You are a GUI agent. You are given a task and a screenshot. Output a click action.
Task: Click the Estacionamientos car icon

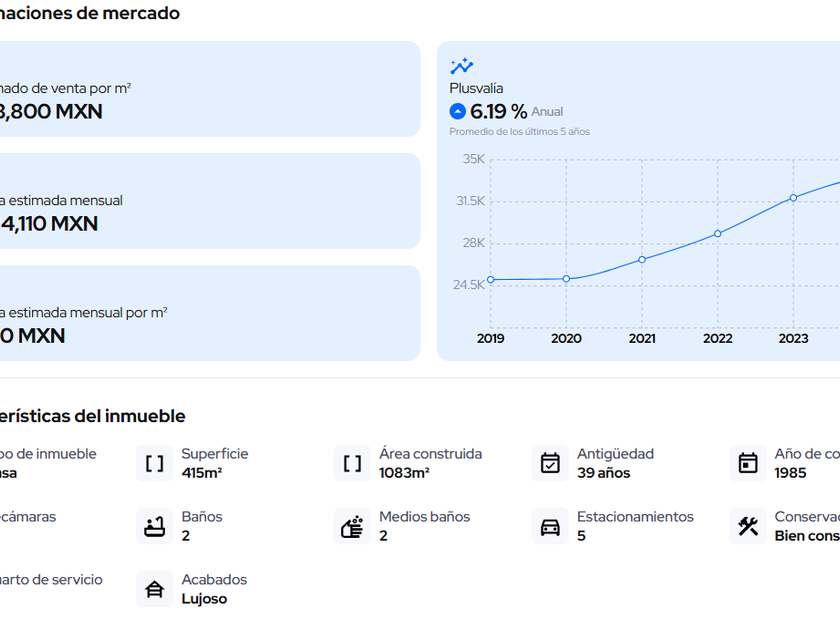[550, 527]
